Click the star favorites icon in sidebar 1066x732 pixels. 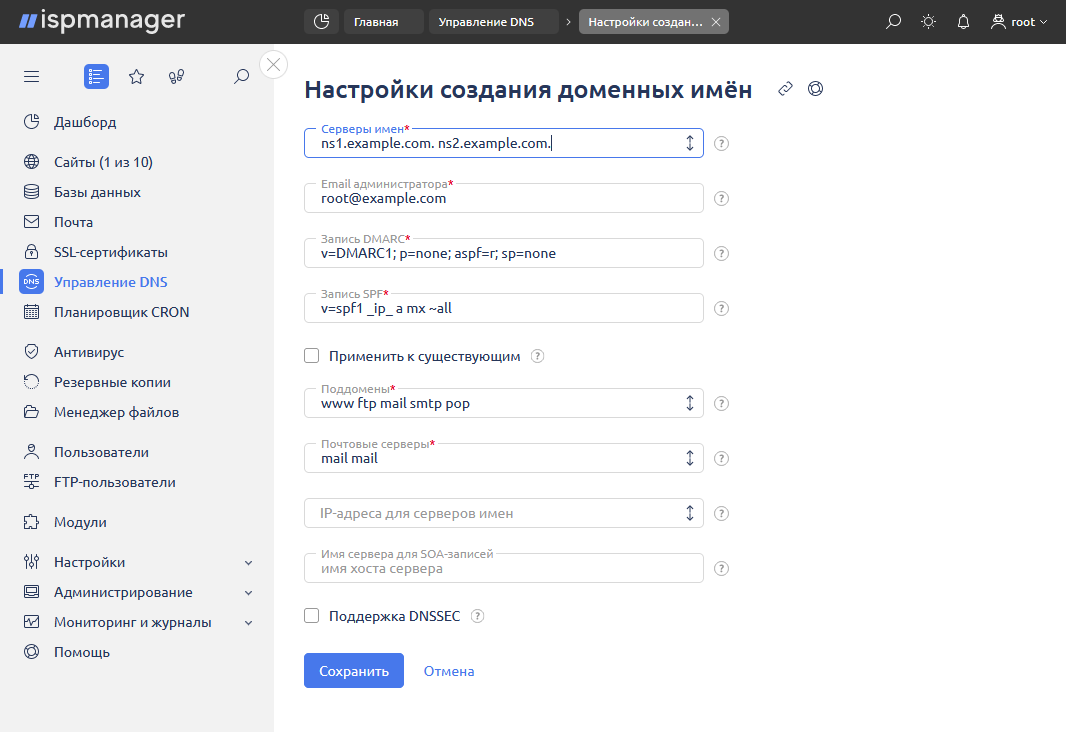pos(136,76)
